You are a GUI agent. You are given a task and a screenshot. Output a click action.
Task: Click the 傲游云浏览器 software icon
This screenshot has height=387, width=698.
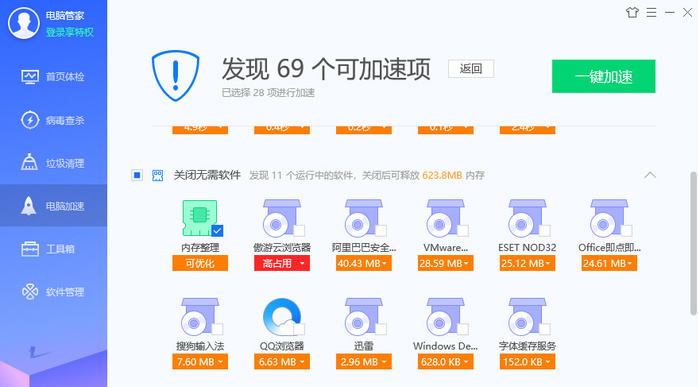pyautogui.click(x=281, y=218)
